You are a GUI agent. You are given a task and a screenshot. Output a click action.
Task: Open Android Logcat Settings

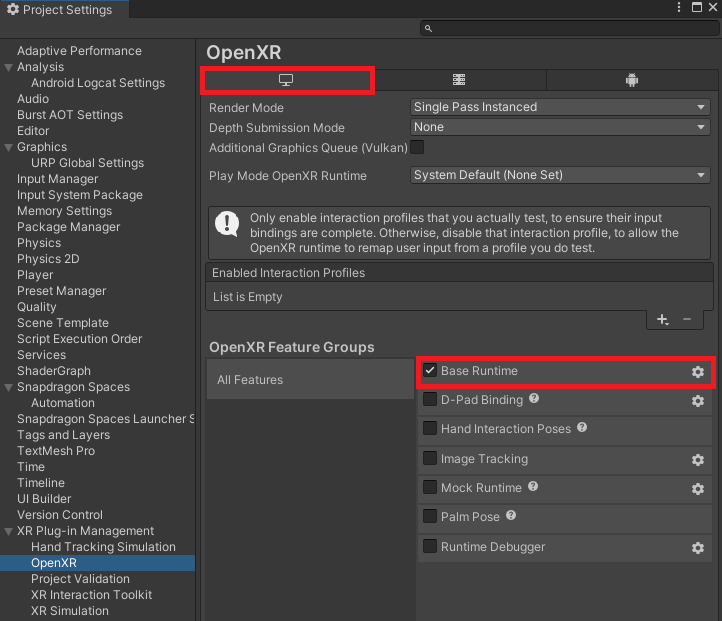(98, 83)
